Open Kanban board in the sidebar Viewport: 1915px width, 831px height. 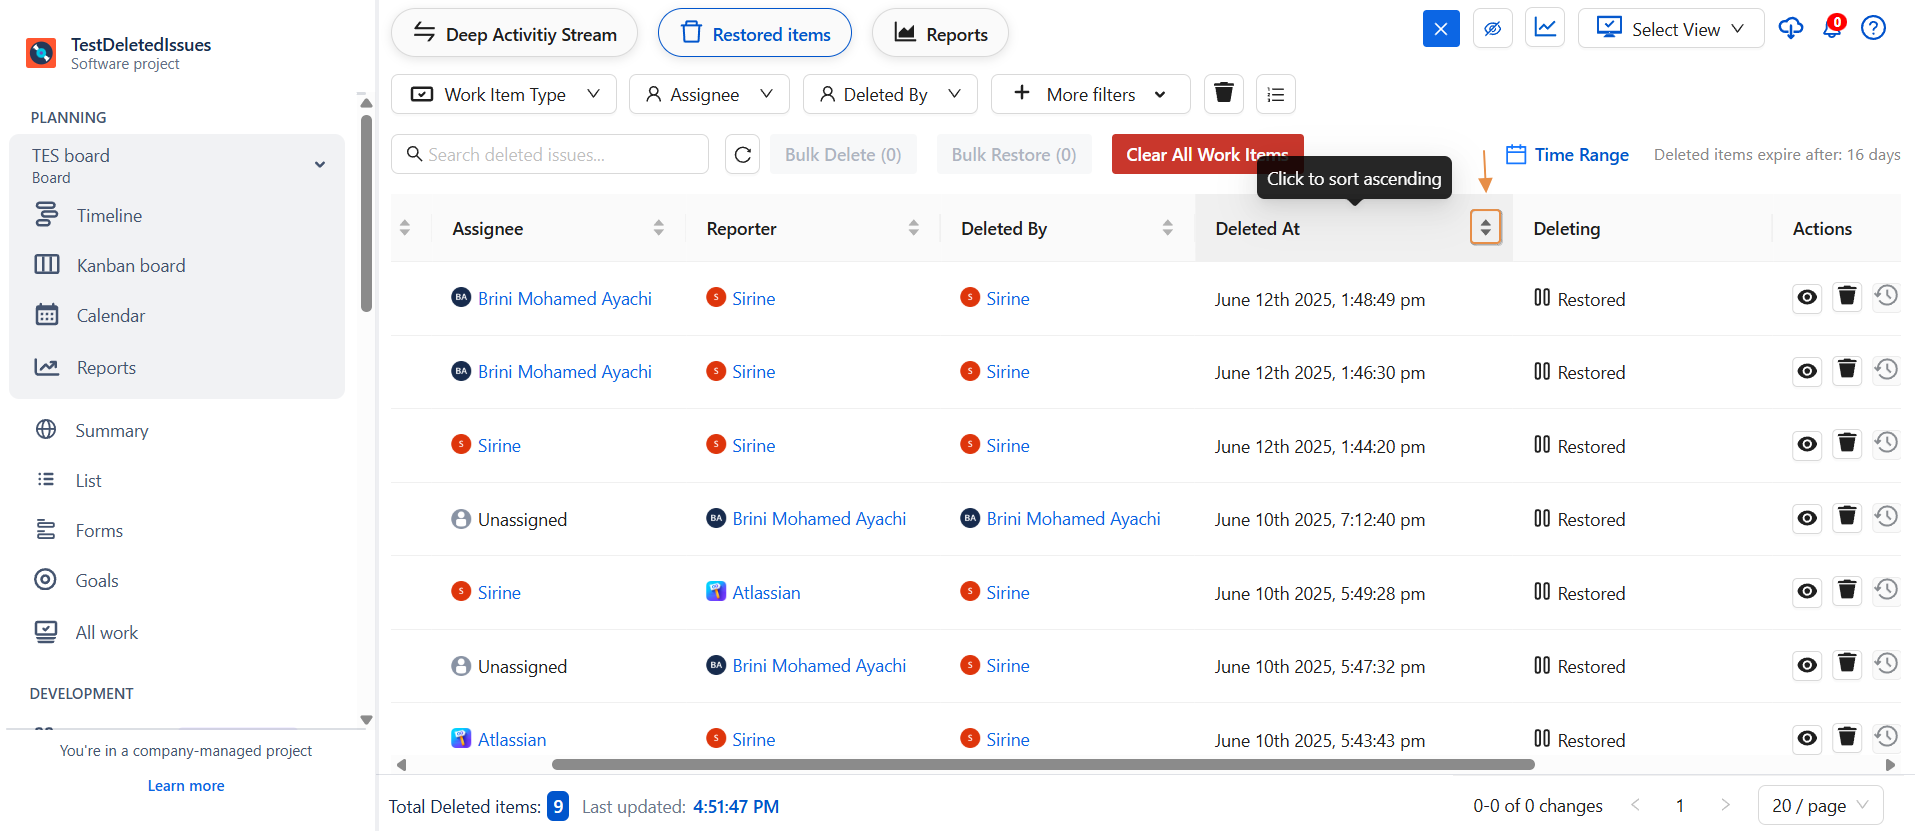(x=131, y=265)
